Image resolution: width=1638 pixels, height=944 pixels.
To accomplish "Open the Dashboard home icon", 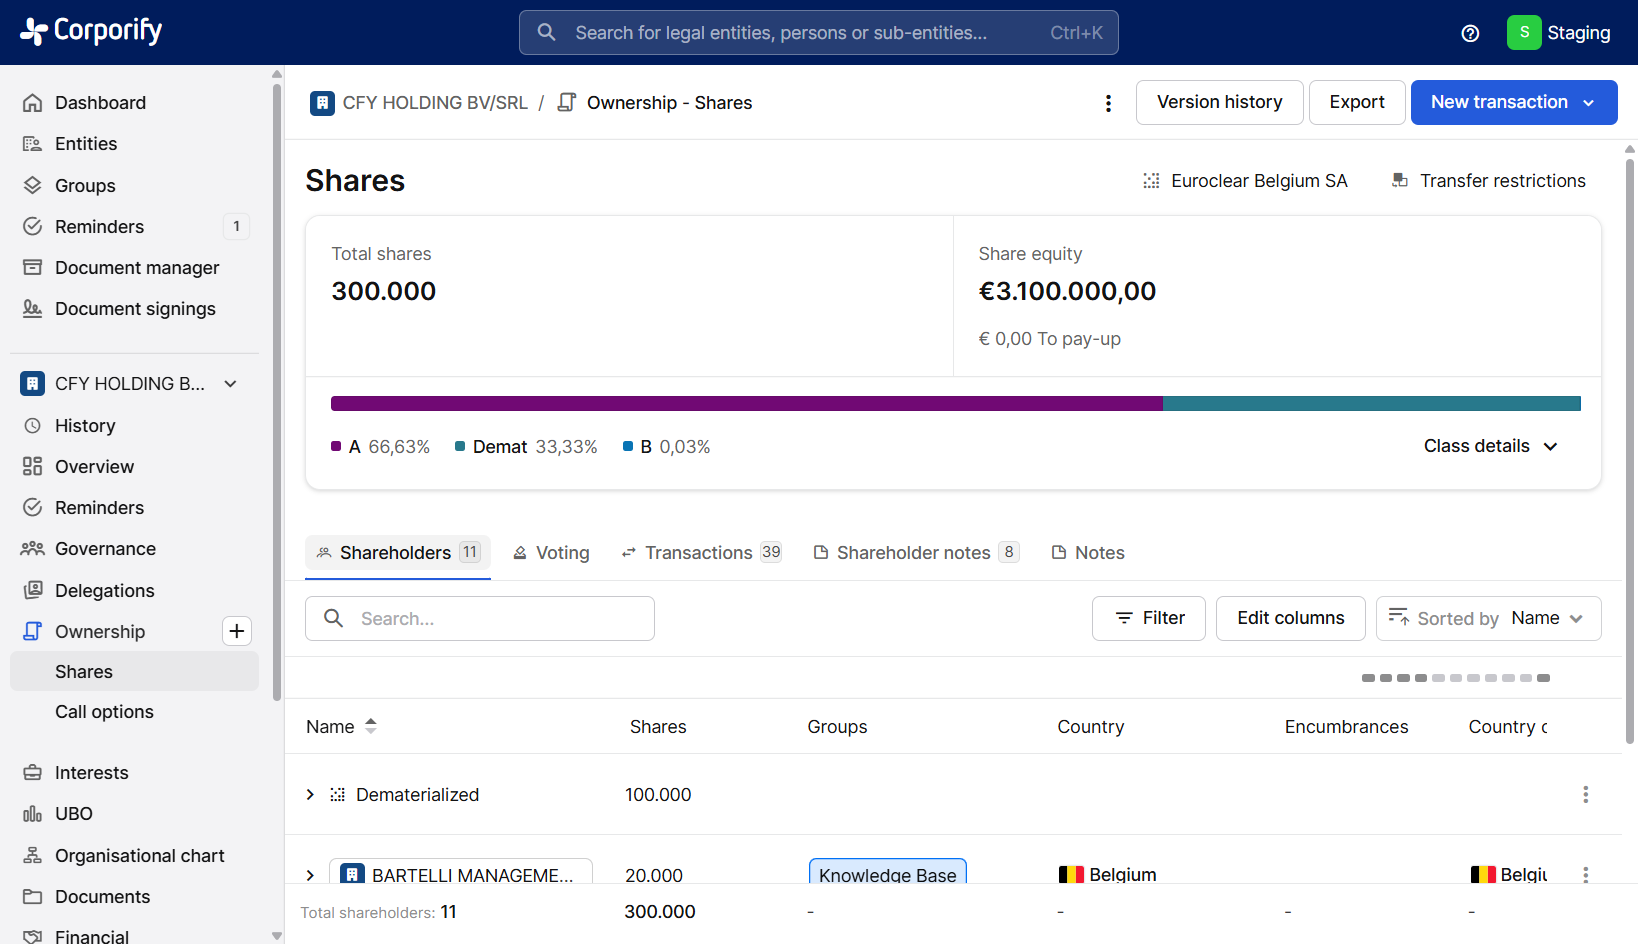I will pos(33,103).
